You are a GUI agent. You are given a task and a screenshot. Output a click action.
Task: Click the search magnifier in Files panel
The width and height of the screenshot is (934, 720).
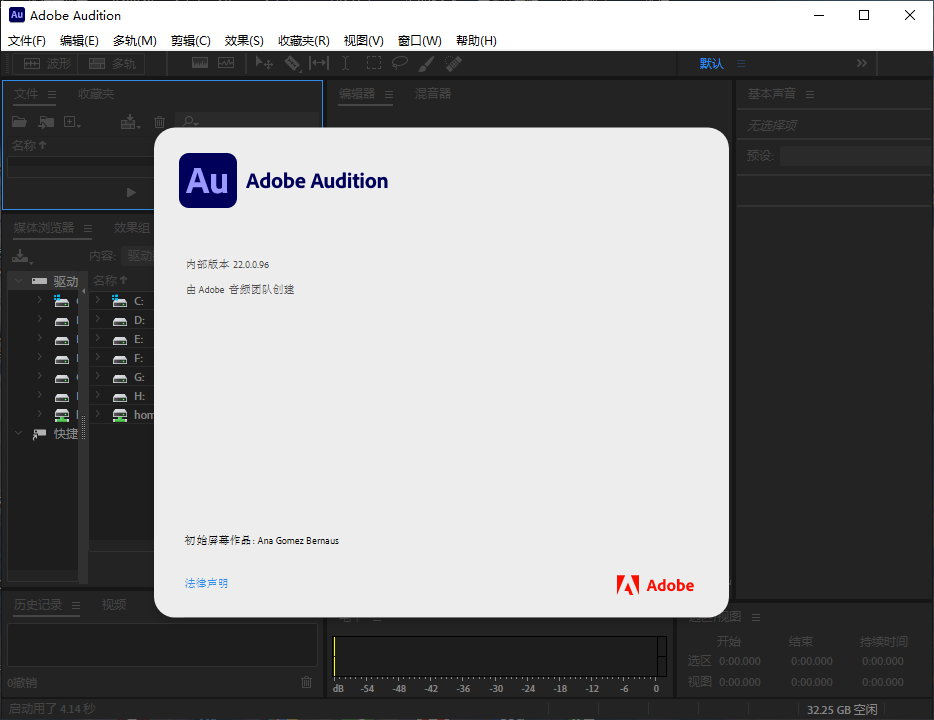(190, 121)
